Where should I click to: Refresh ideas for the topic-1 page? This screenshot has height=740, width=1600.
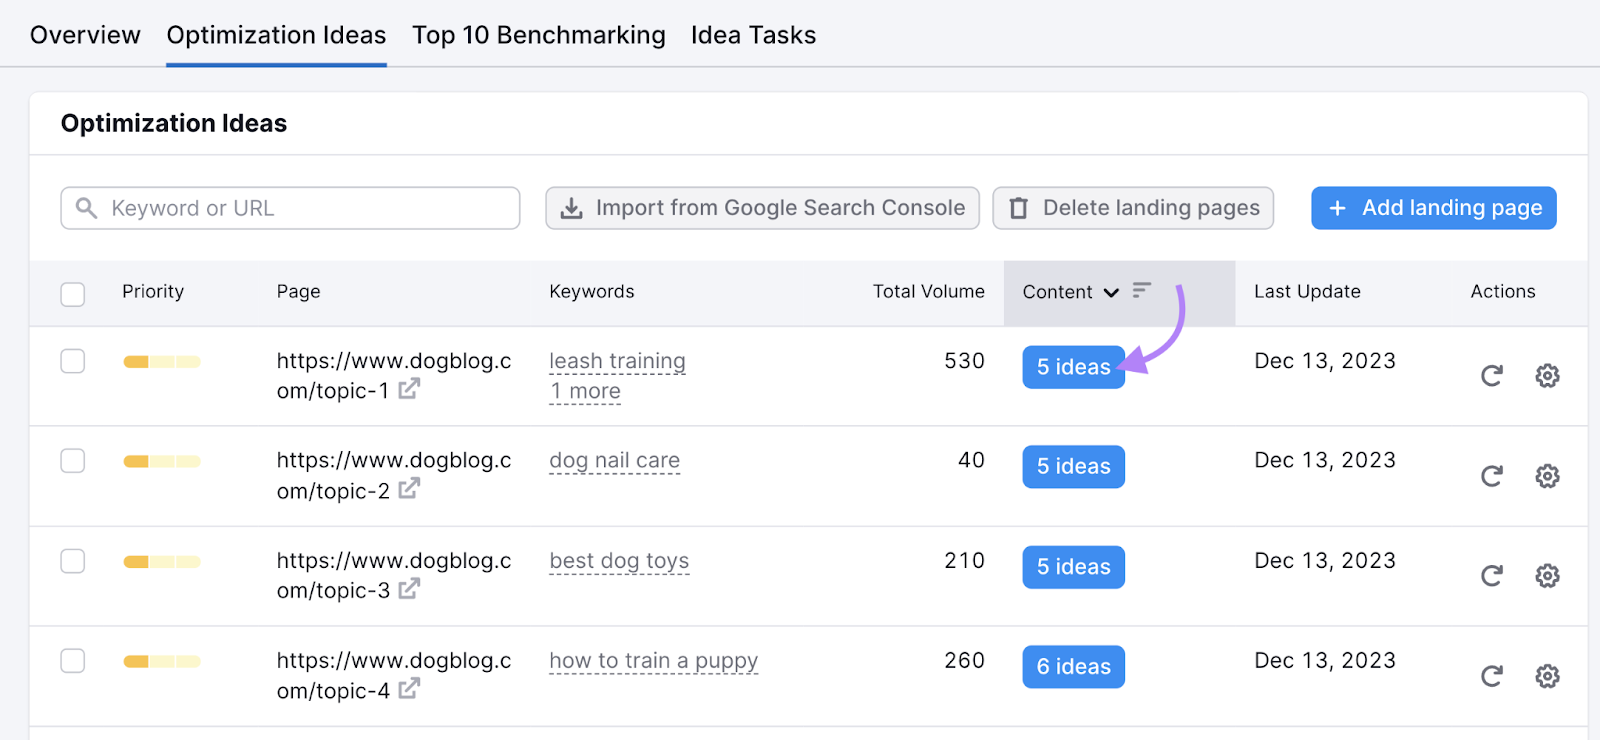click(x=1491, y=376)
